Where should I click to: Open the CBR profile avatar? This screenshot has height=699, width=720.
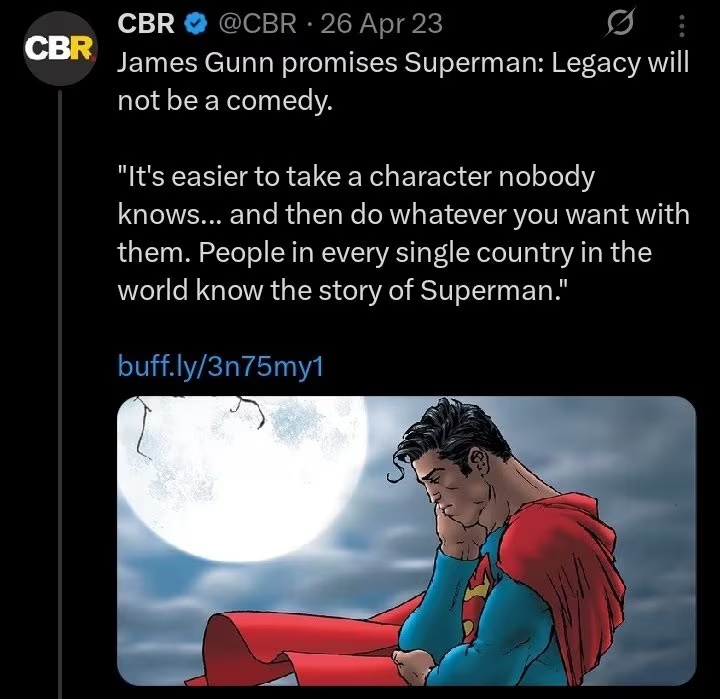60,49
